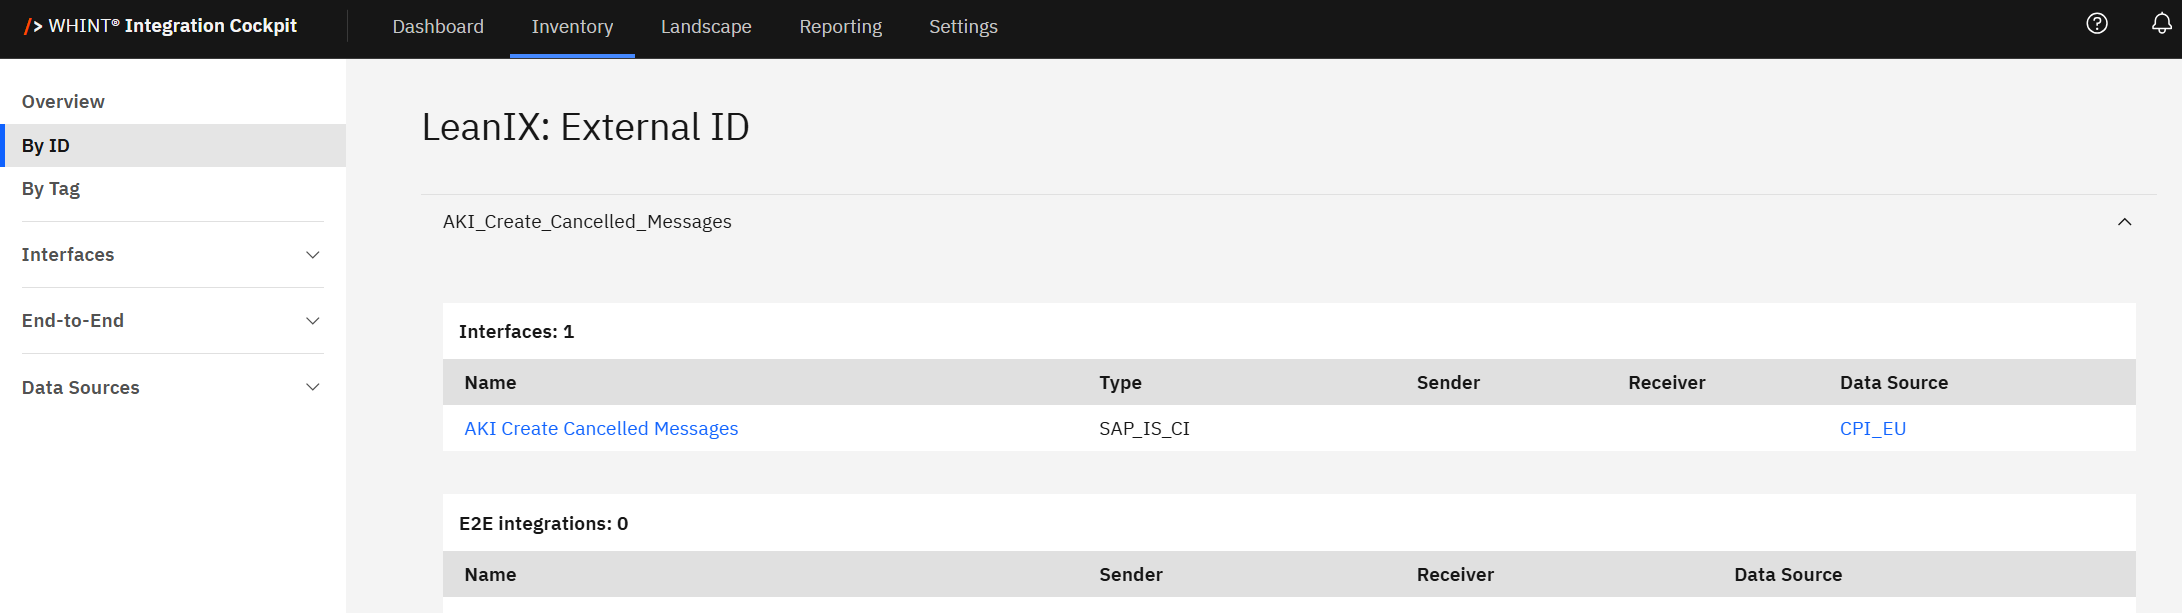The image size is (2182, 613).
Task: Switch to the Landscape tab
Action: tap(706, 27)
